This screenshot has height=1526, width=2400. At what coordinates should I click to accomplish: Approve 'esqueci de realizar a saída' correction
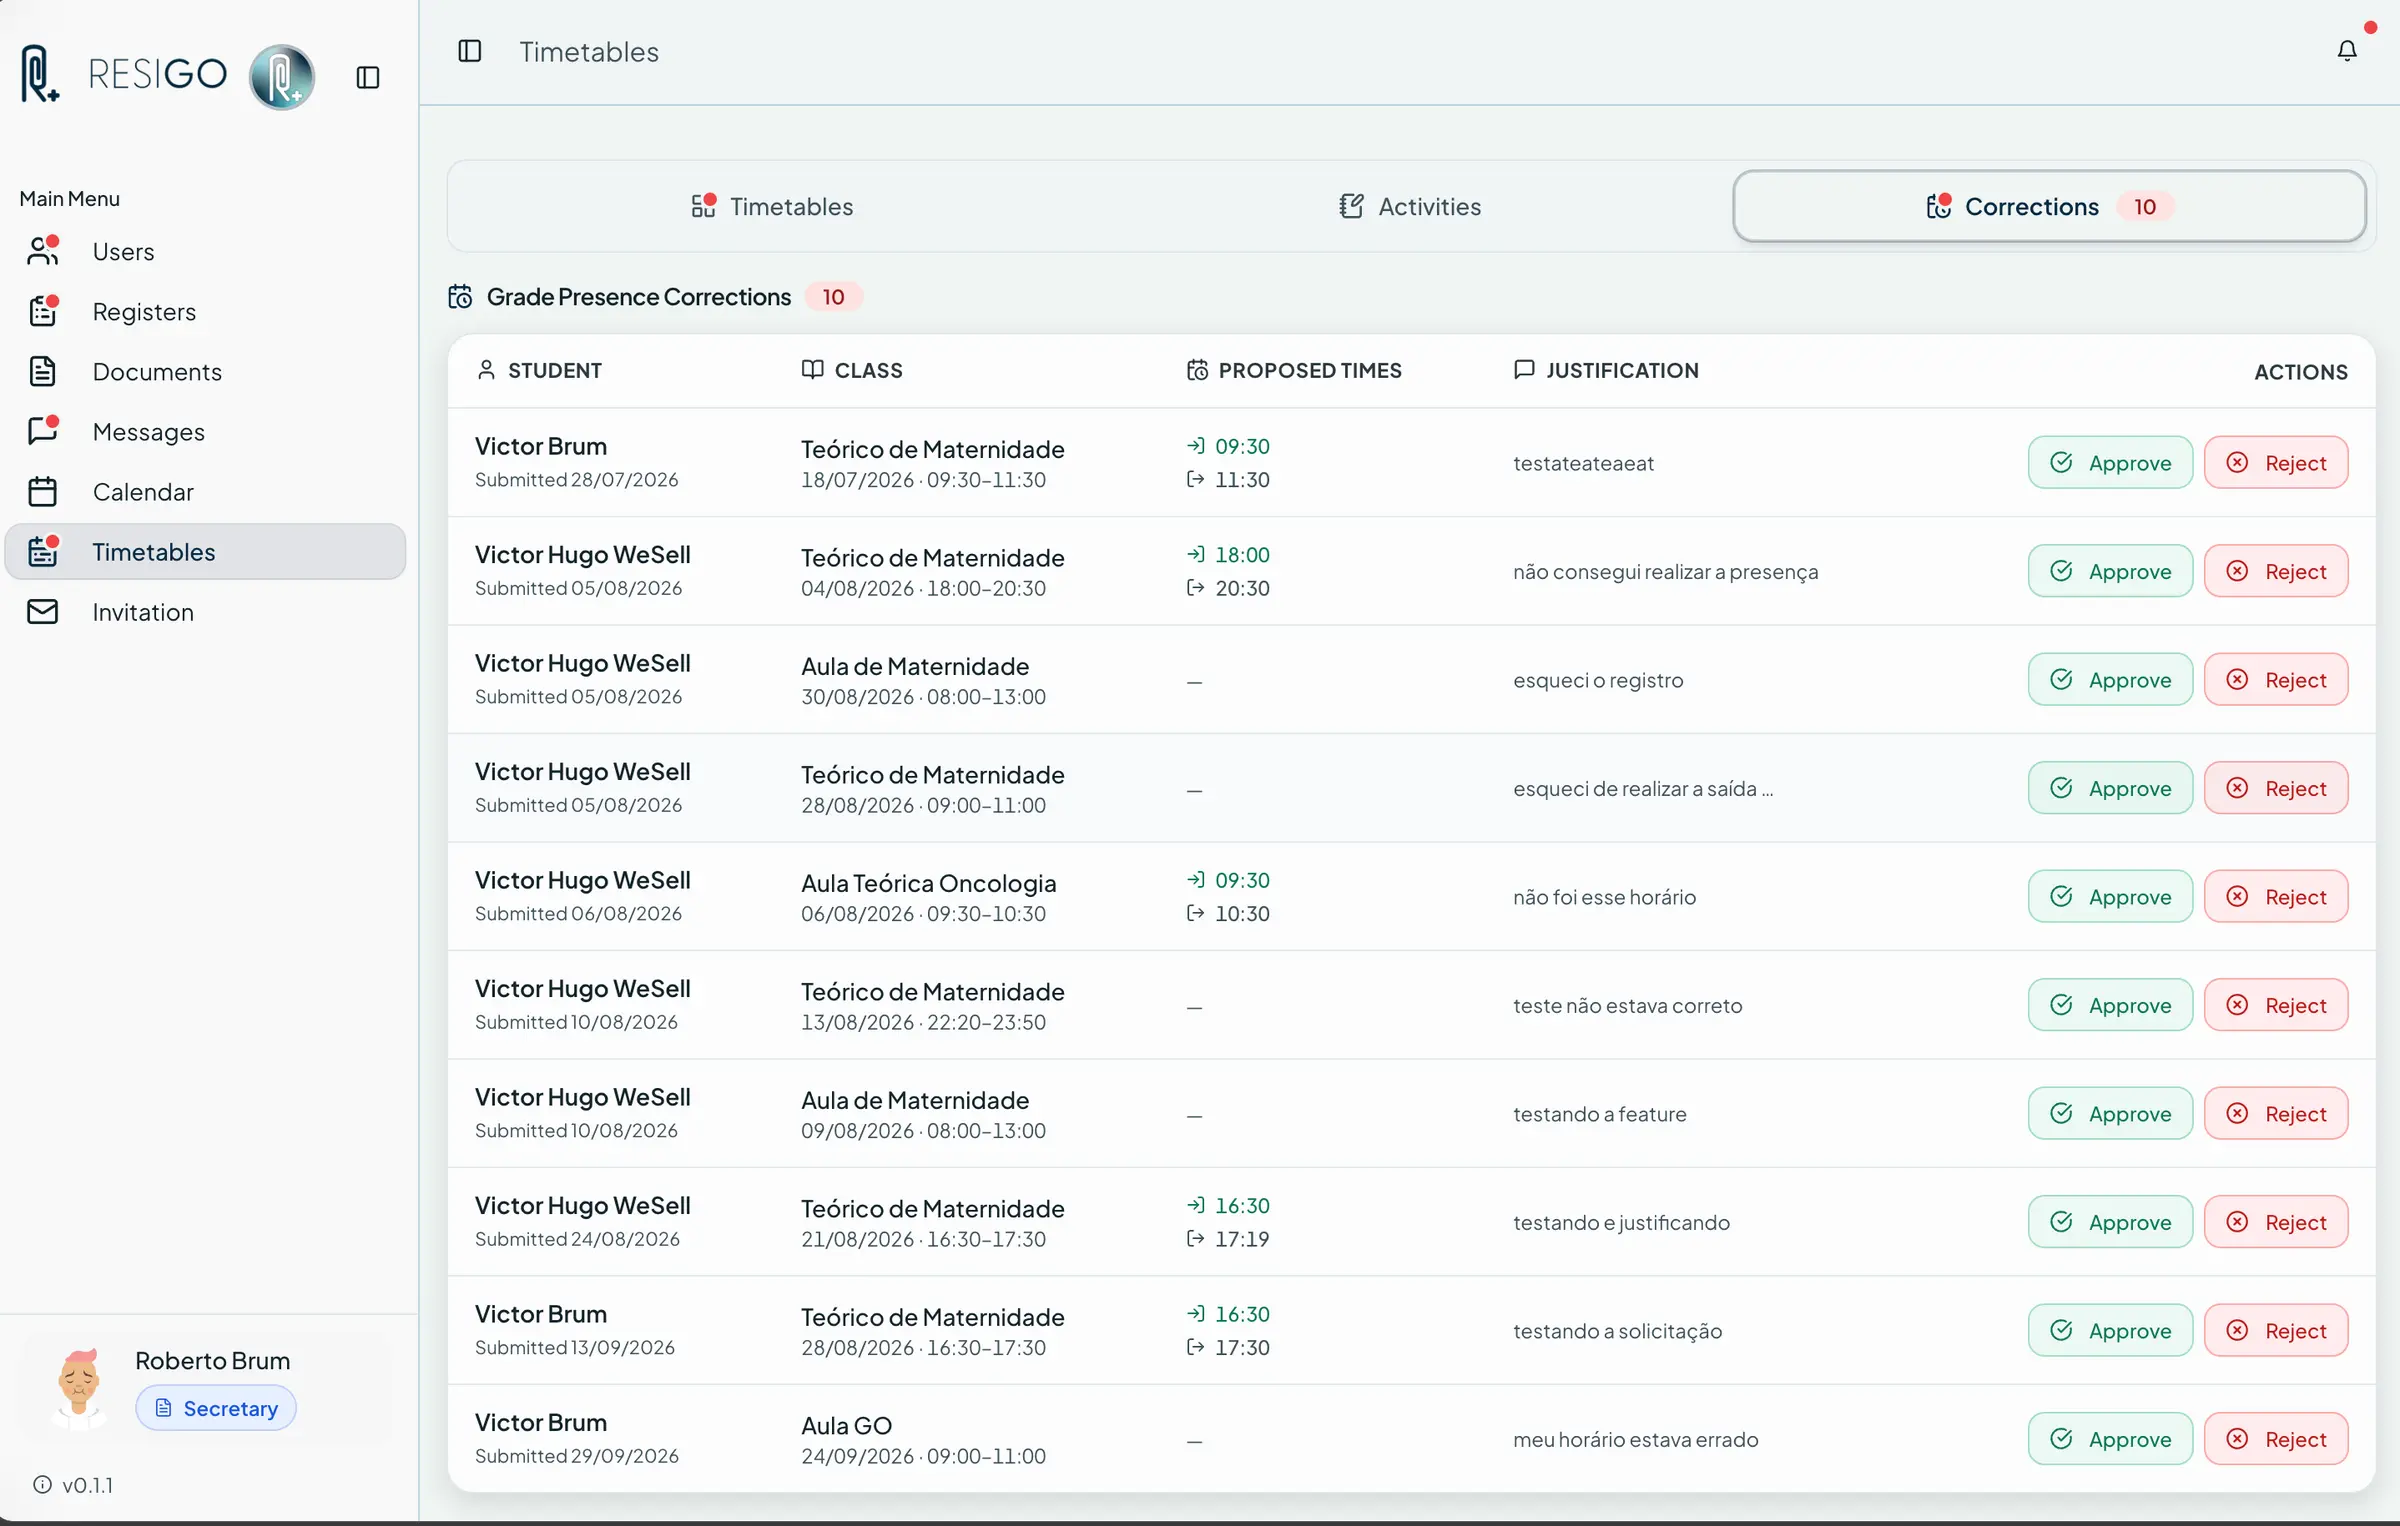[2110, 788]
